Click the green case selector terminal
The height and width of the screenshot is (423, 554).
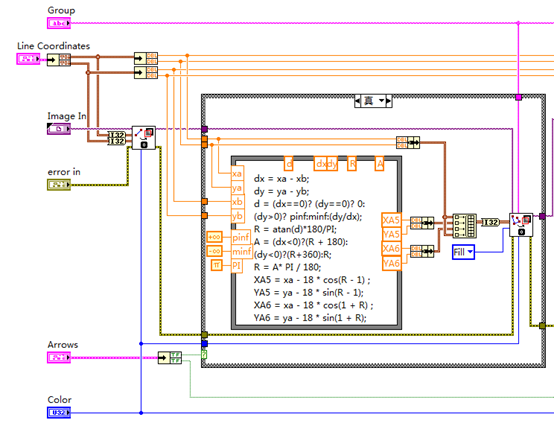[x=204, y=354]
